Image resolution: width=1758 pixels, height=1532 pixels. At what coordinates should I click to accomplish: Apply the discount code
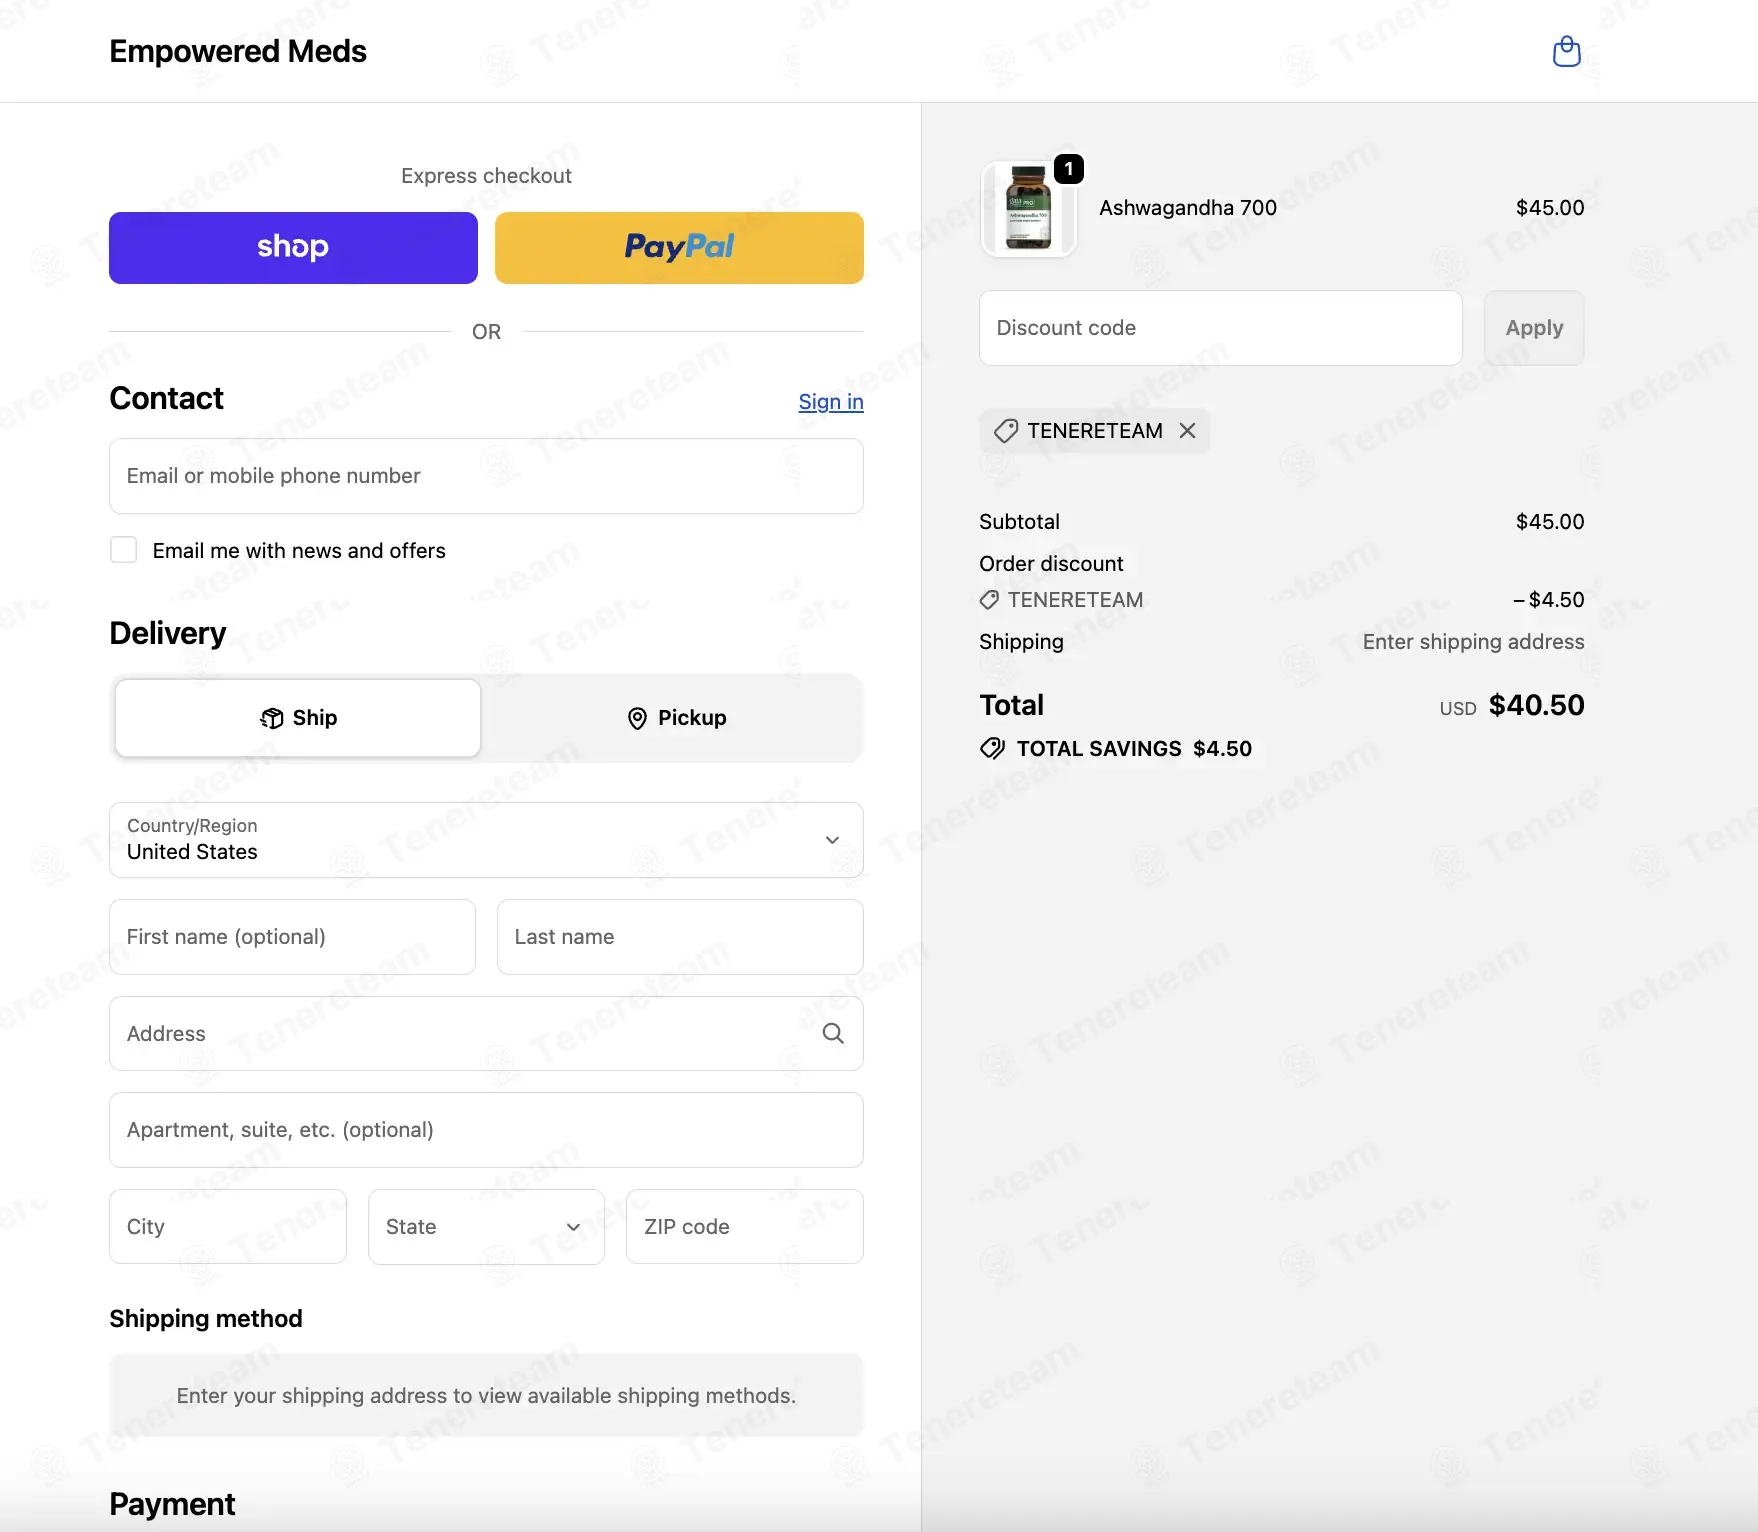pos(1534,328)
